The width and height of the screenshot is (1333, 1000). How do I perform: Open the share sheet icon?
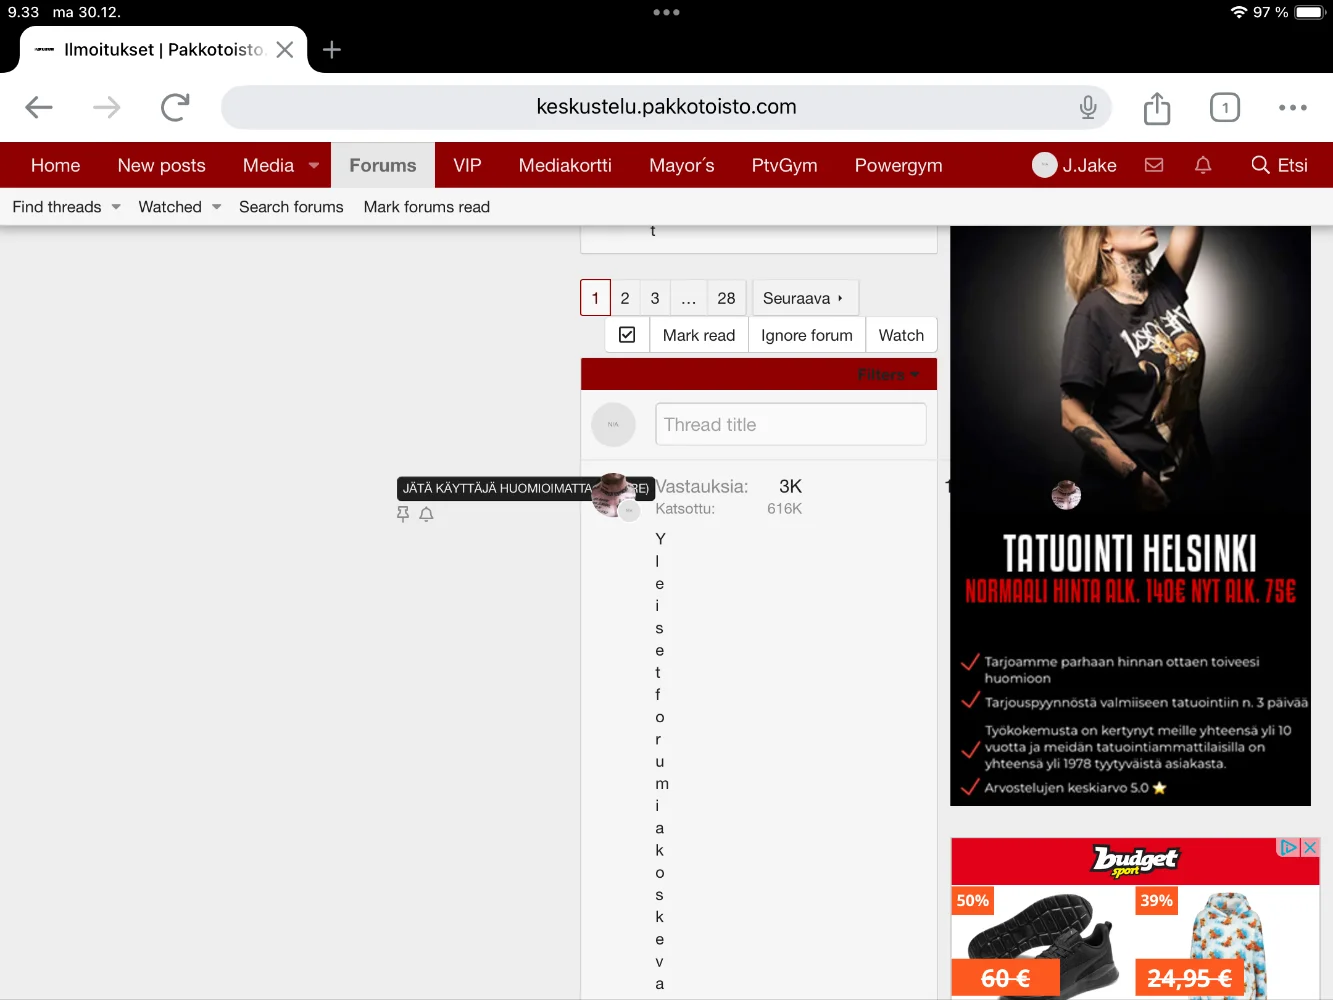click(x=1157, y=108)
